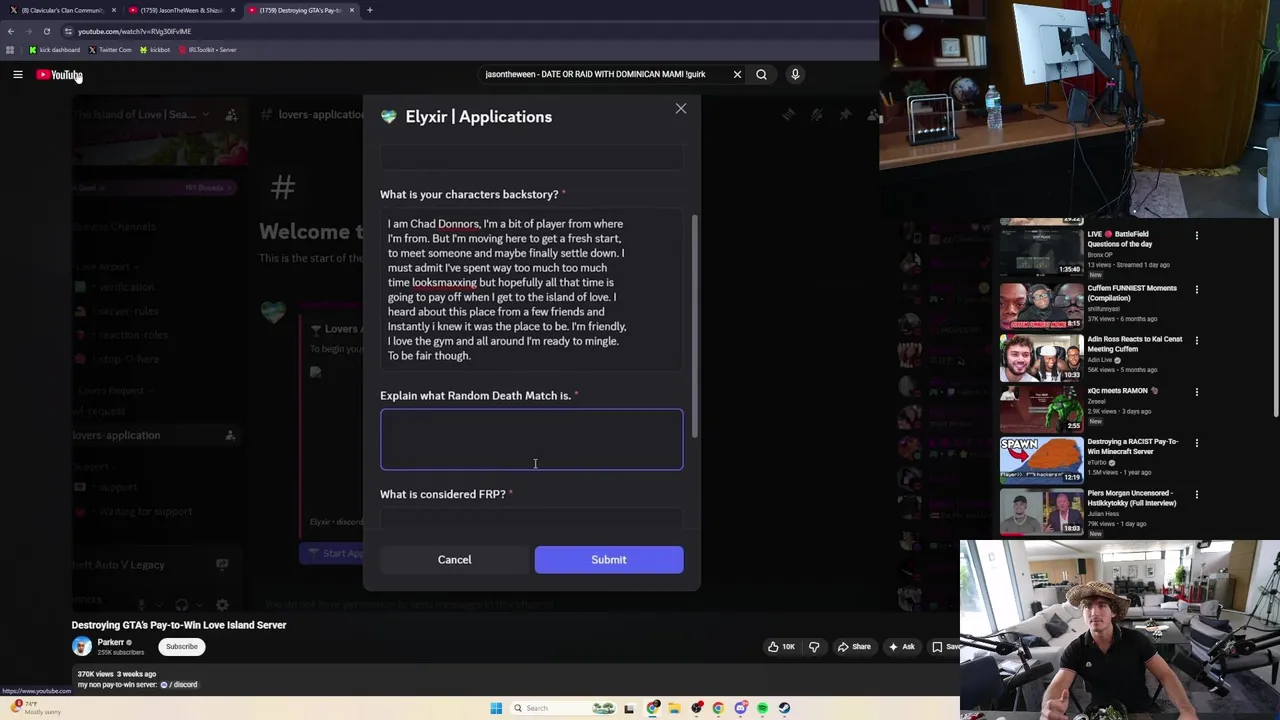The image size is (1280, 720).
Task: Switch to Clavicular's Clan Community tab
Action: pyautogui.click(x=62, y=10)
